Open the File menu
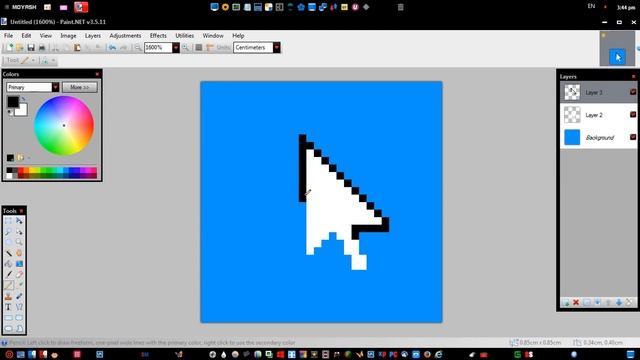The width and height of the screenshot is (640, 360). pyautogui.click(x=9, y=36)
